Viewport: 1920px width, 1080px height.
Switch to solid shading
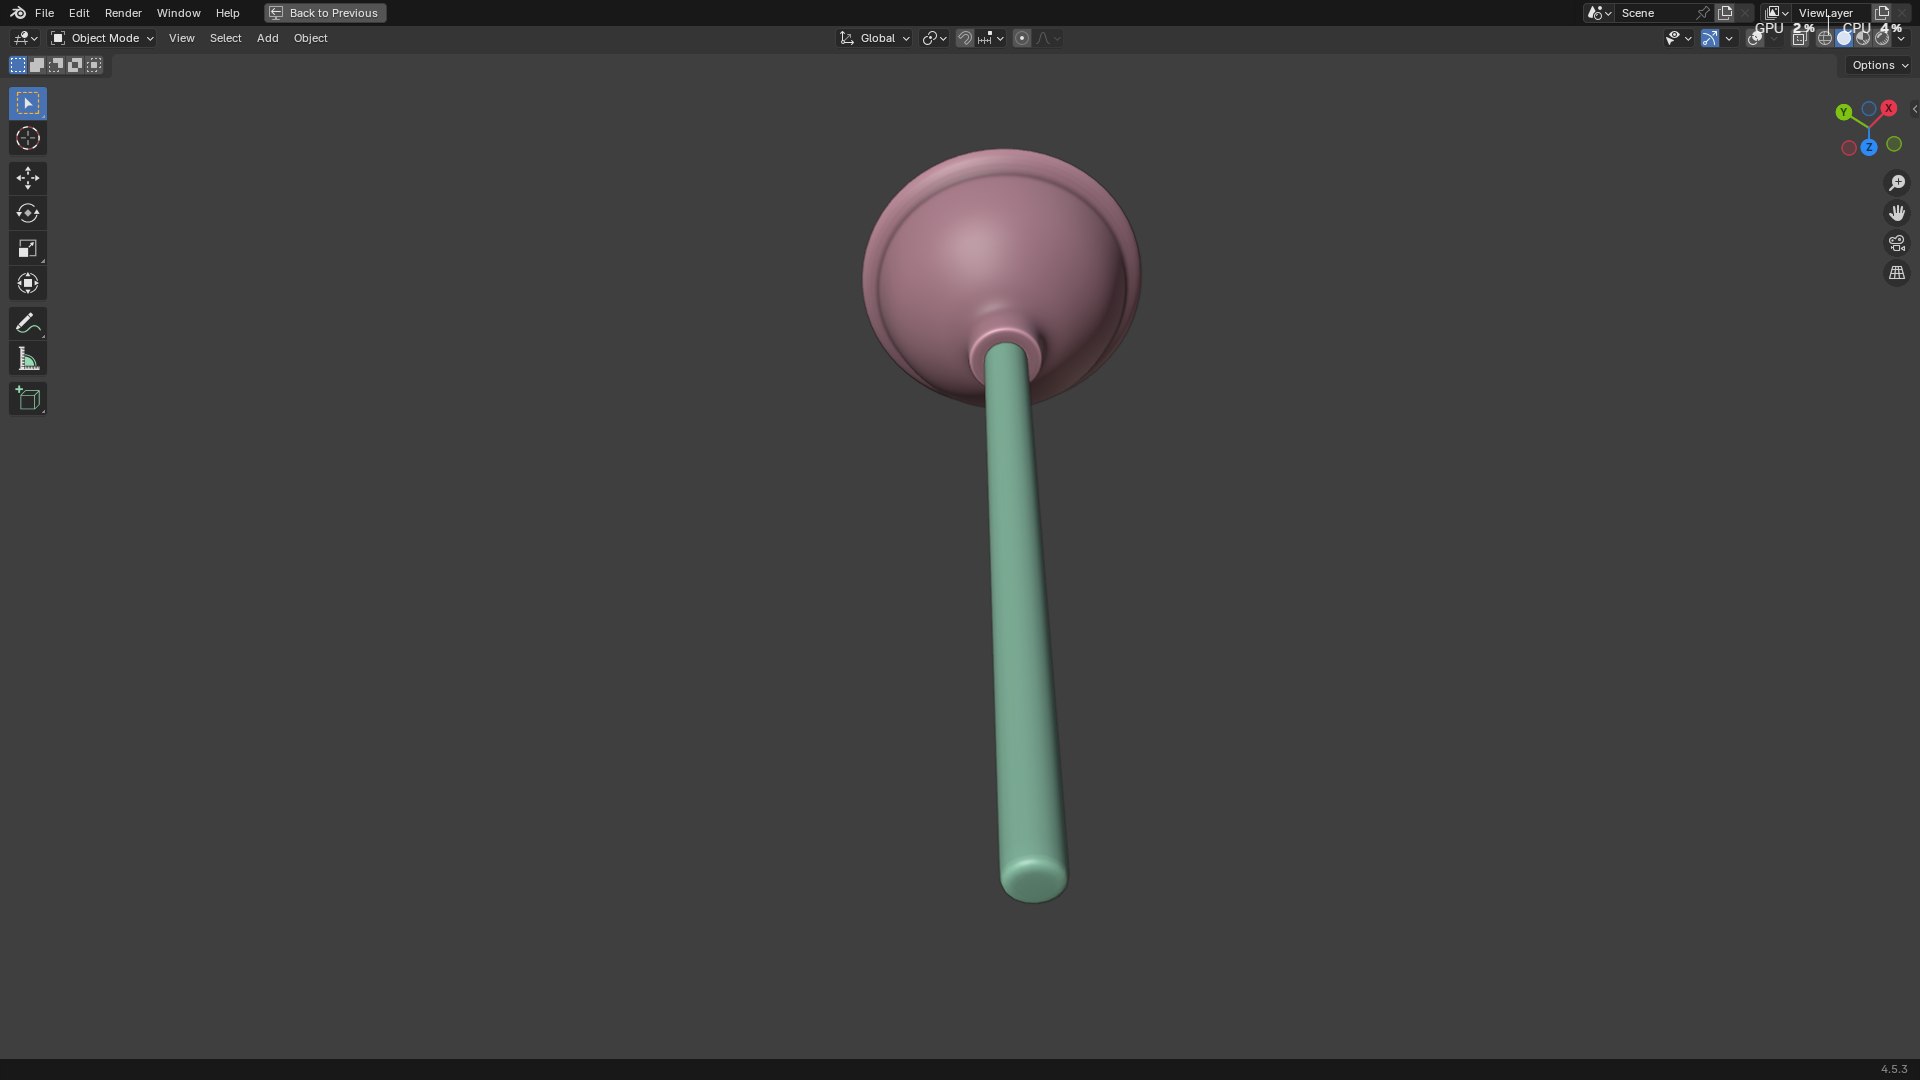coord(1844,38)
